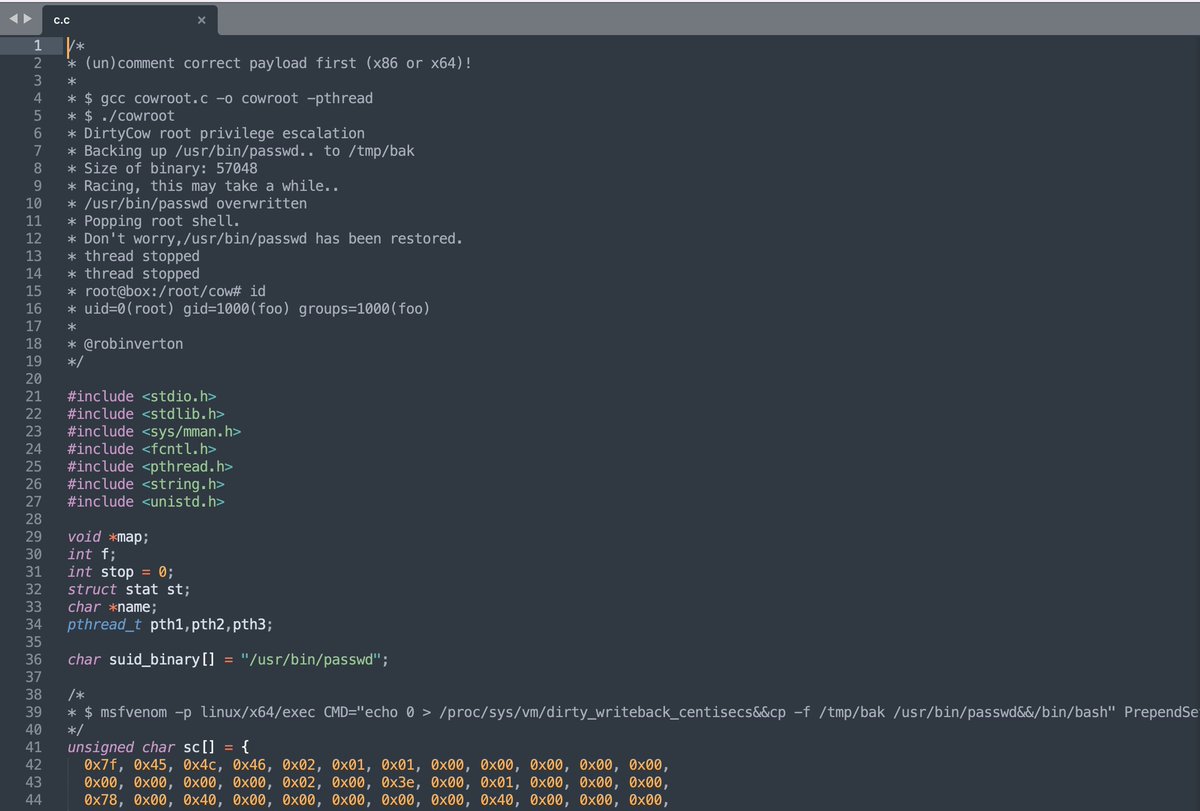Click the tab forward navigation arrow
Screen dimensions: 1200x811
click(x=28, y=19)
